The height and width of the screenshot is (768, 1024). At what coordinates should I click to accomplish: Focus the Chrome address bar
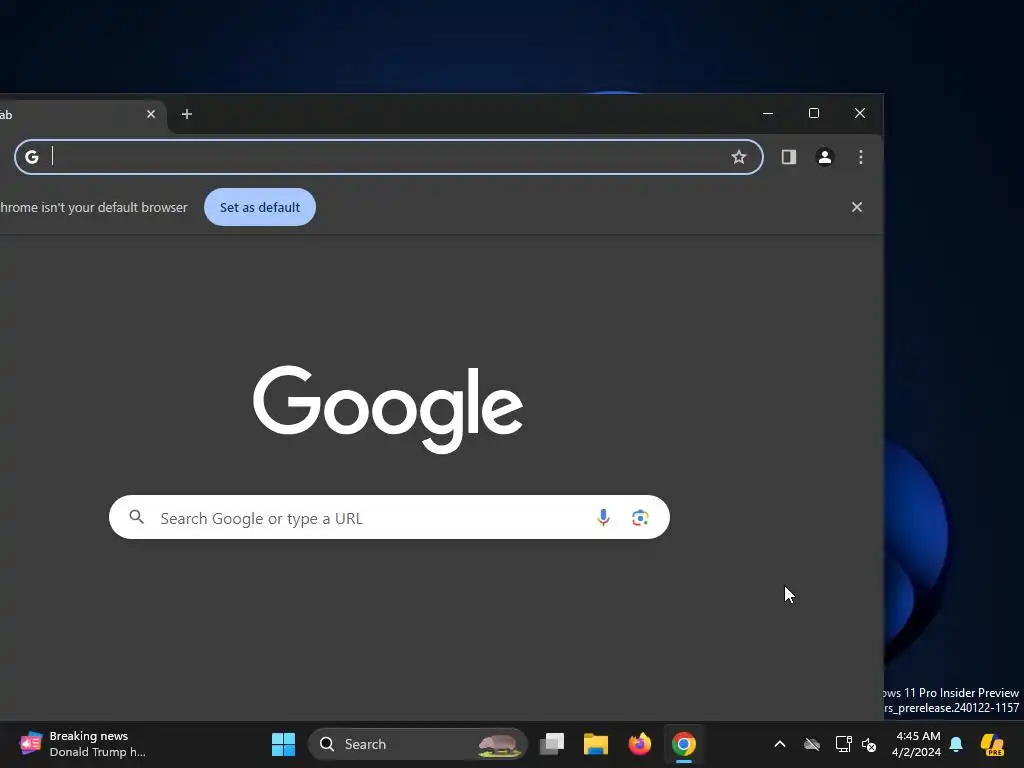389,157
